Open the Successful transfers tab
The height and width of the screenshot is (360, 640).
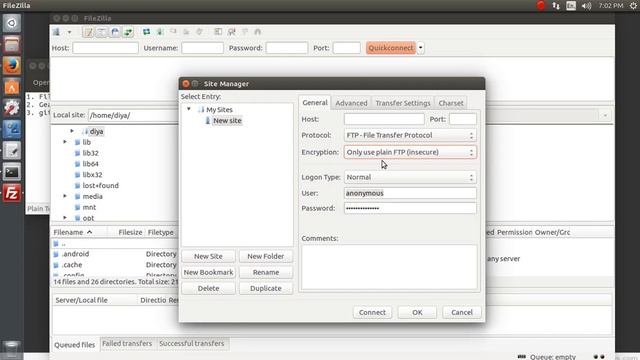click(192, 344)
